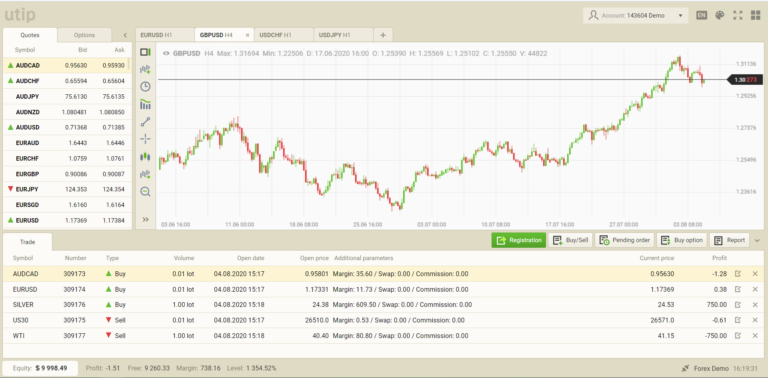Close the SILVER order 309176
The height and width of the screenshot is (378, 768).
(x=755, y=305)
